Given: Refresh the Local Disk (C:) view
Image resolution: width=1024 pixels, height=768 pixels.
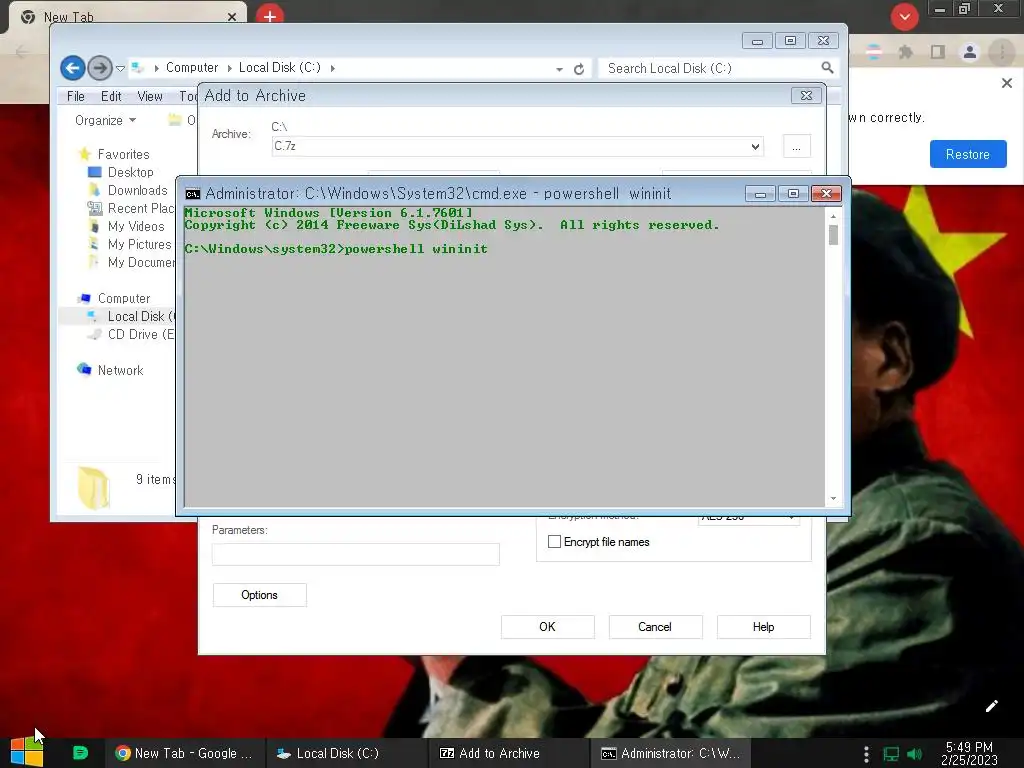Looking at the screenshot, I should (x=579, y=69).
